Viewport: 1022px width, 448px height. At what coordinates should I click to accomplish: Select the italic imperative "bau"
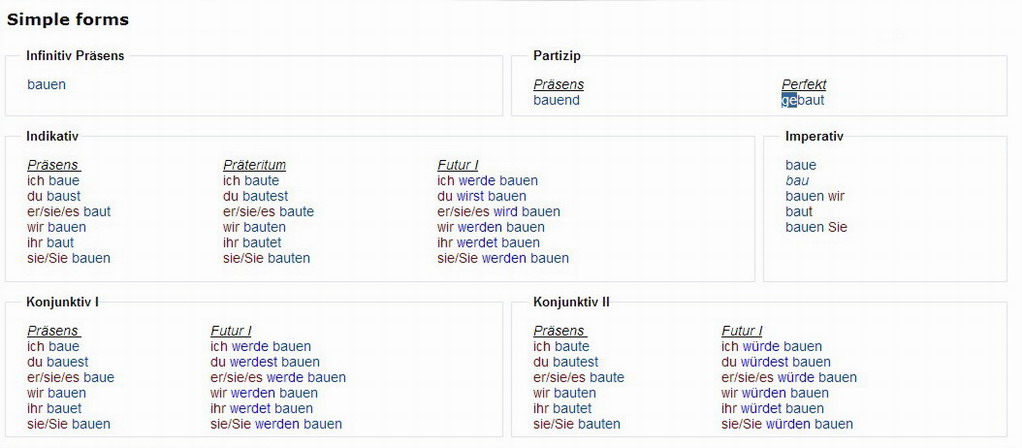(797, 181)
